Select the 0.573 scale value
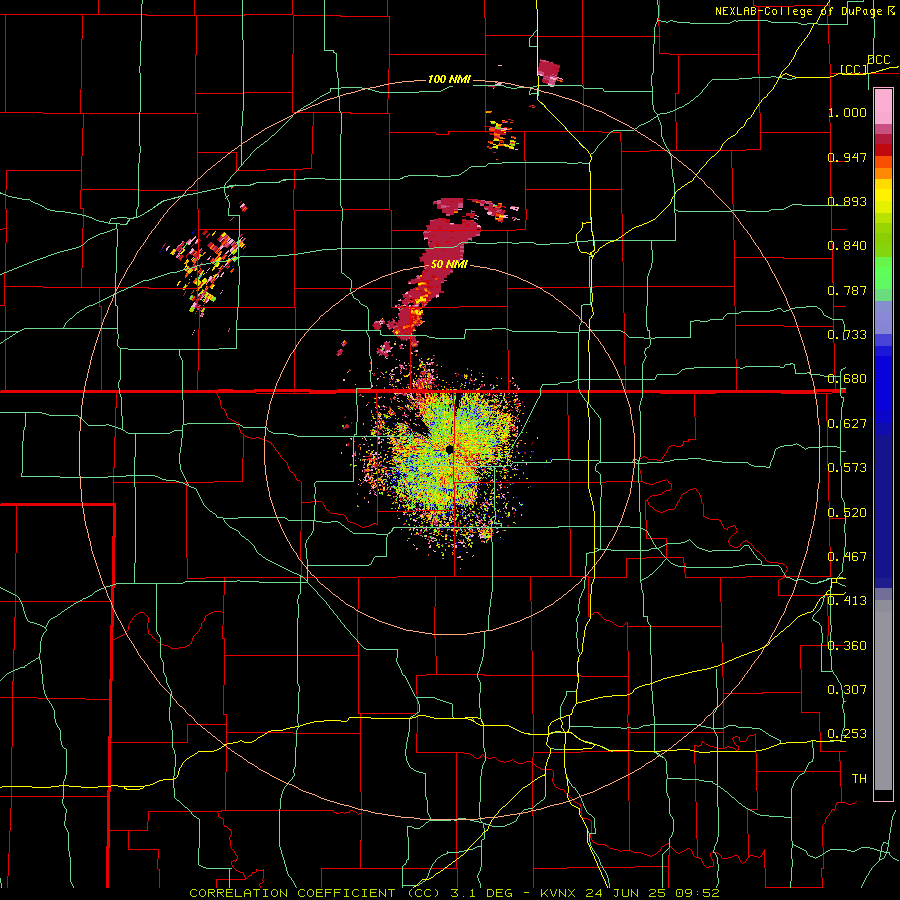Image resolution: width=900 pixels, height=900 pixels. [847, 467]
